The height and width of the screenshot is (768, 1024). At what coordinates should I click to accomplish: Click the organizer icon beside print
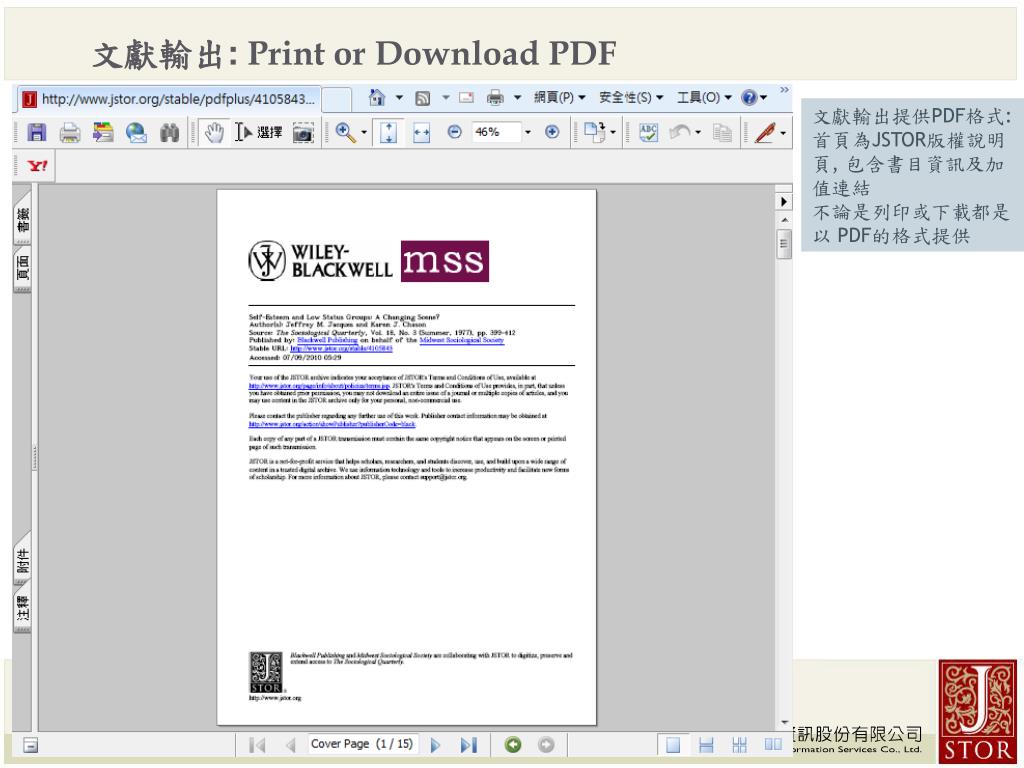click(x=103, y=133)
